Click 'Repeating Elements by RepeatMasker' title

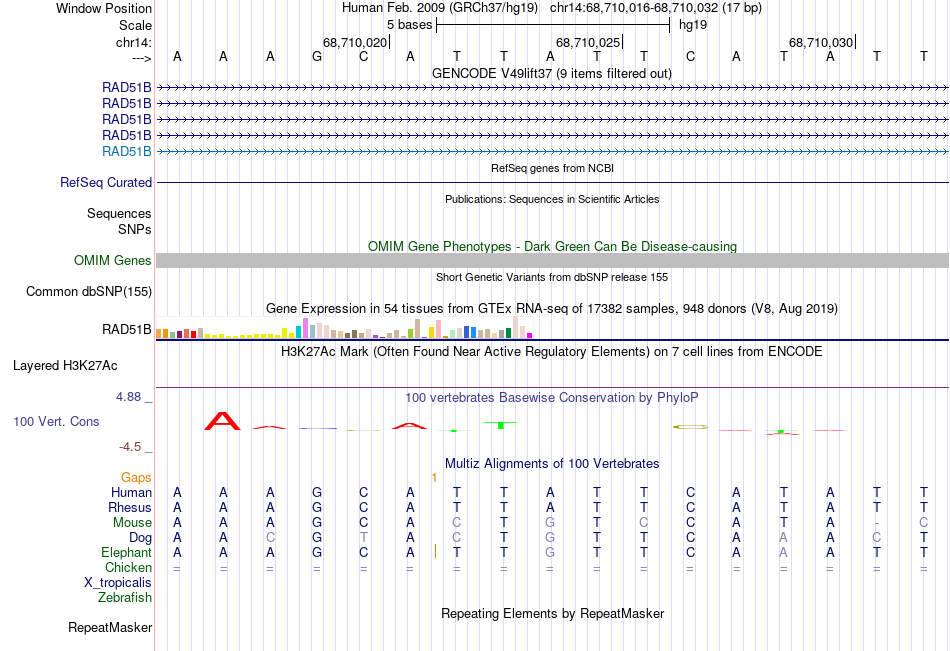(x=552, y=613)
